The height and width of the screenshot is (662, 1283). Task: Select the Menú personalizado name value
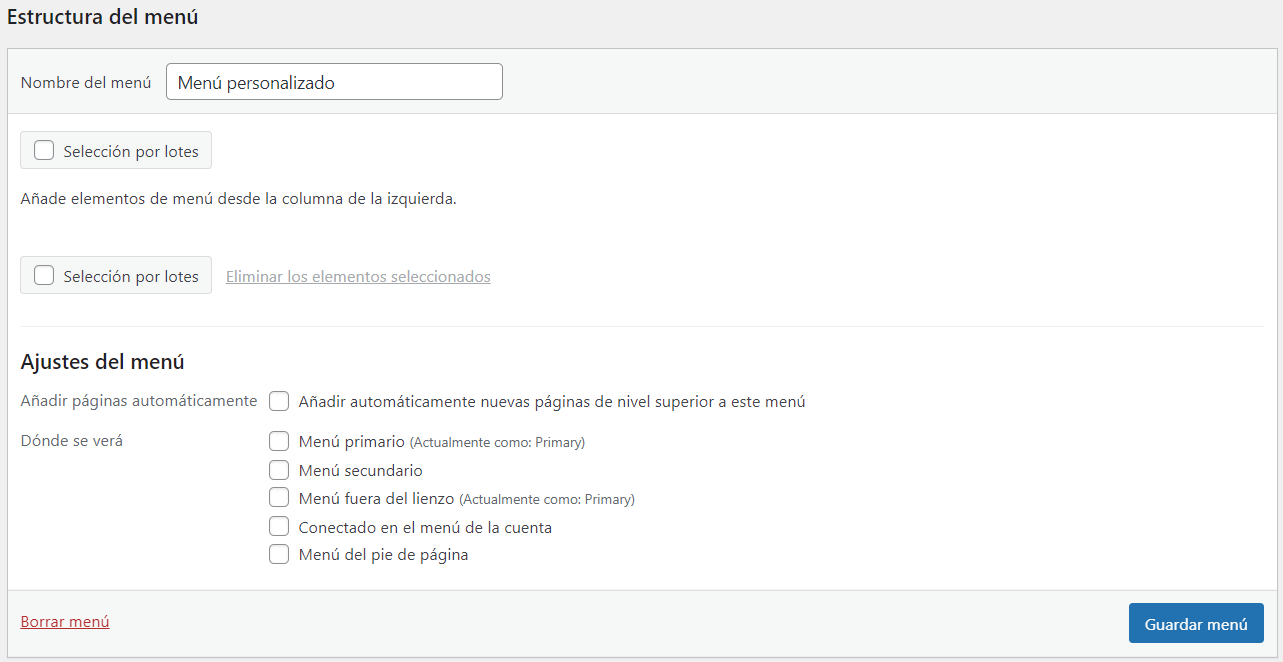click(x=333, y=81)
